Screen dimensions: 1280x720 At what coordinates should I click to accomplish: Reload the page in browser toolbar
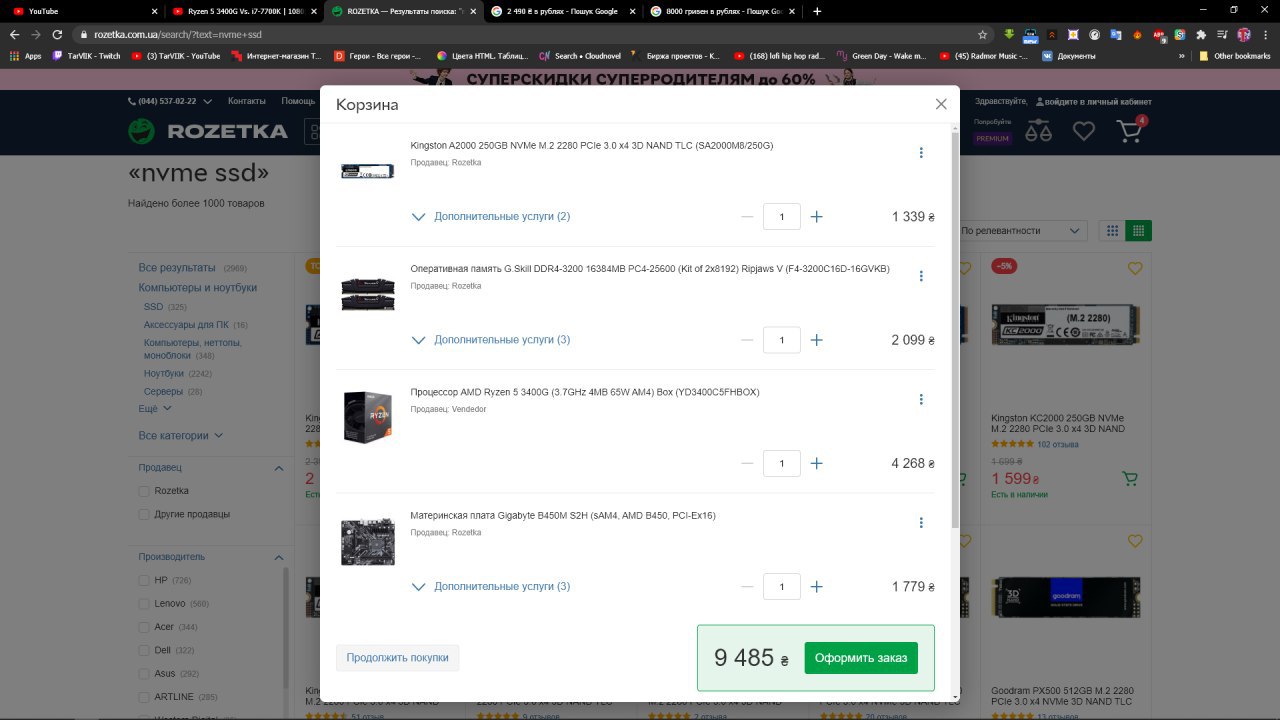[57, 34]
